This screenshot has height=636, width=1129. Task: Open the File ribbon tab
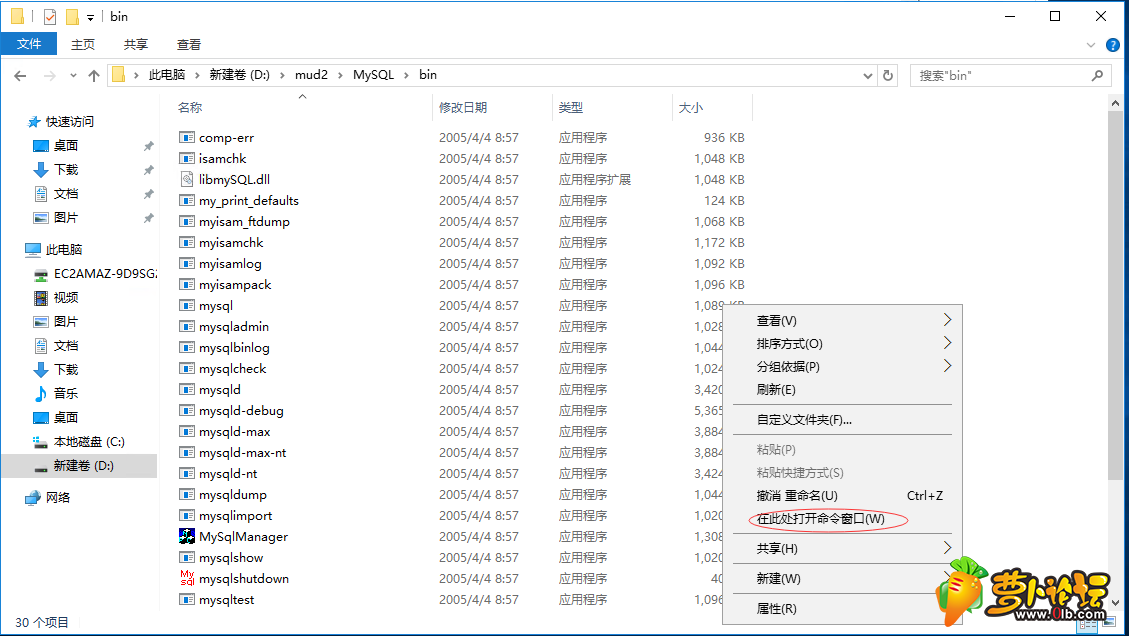29,45
